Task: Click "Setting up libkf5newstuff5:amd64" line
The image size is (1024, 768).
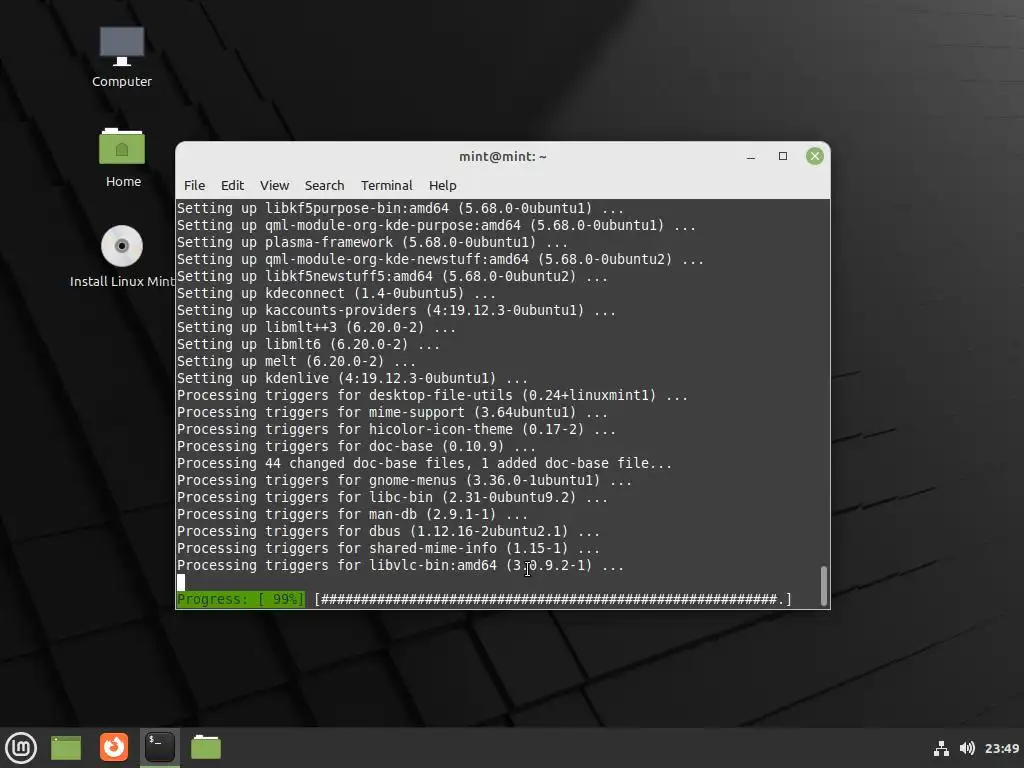Action: point(392,276)
